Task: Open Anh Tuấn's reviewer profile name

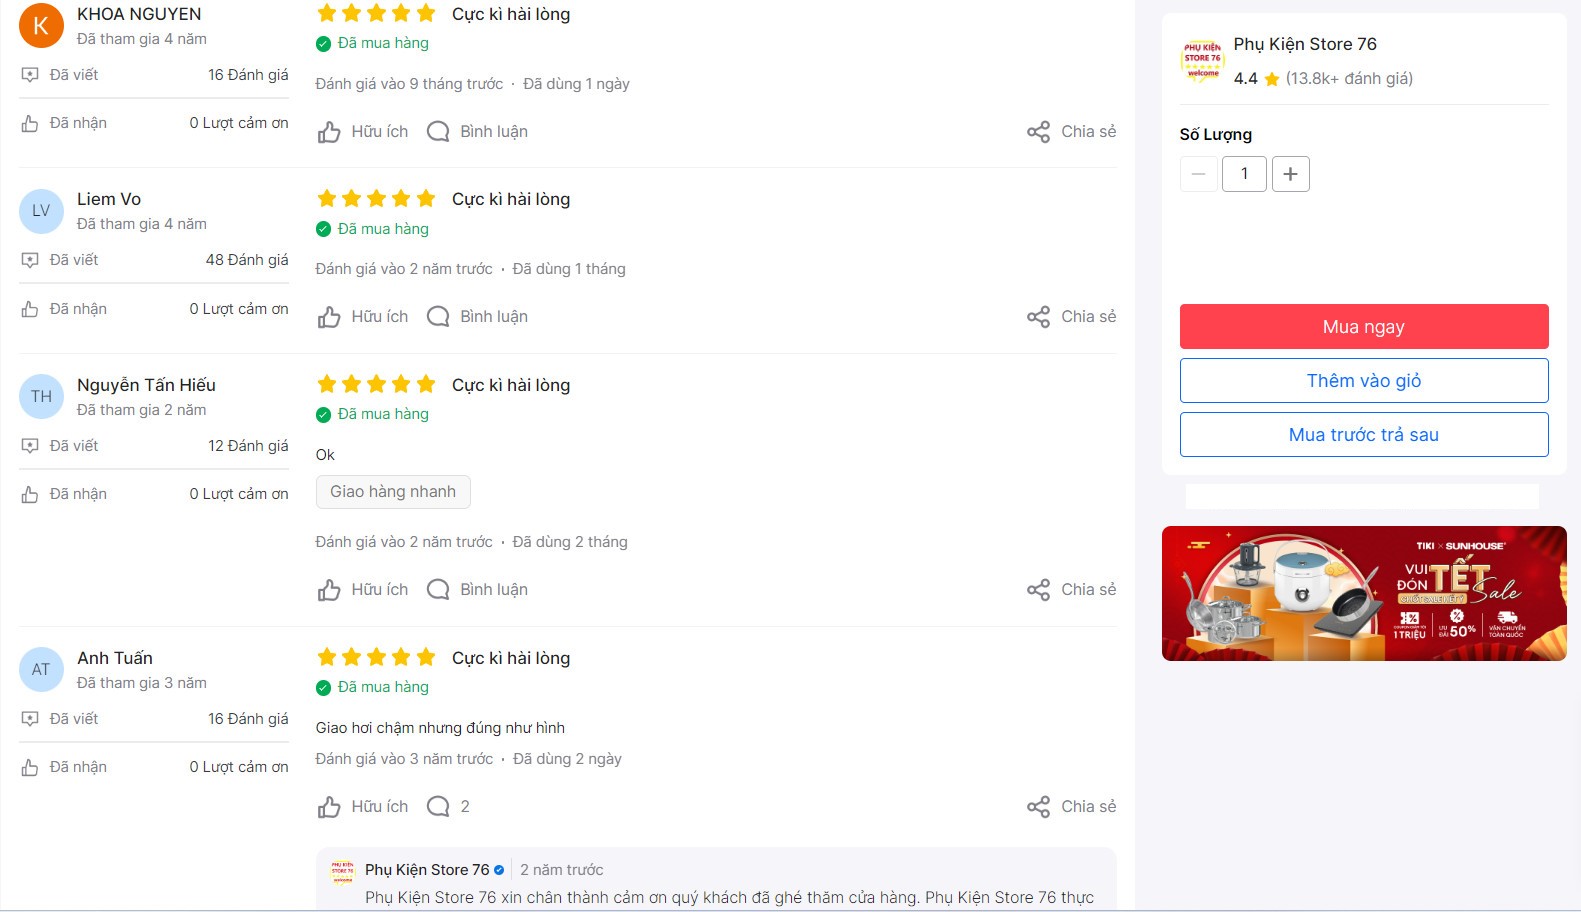Action: (x=115, y=658)
